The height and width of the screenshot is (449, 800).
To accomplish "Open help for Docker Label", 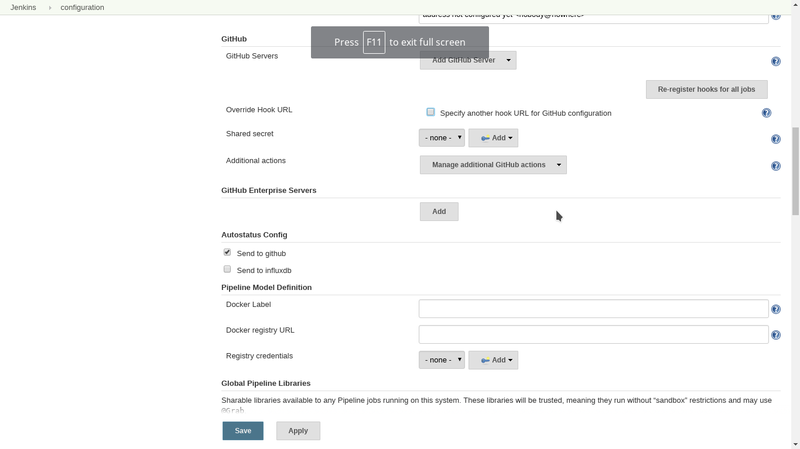I will point(776,309).
